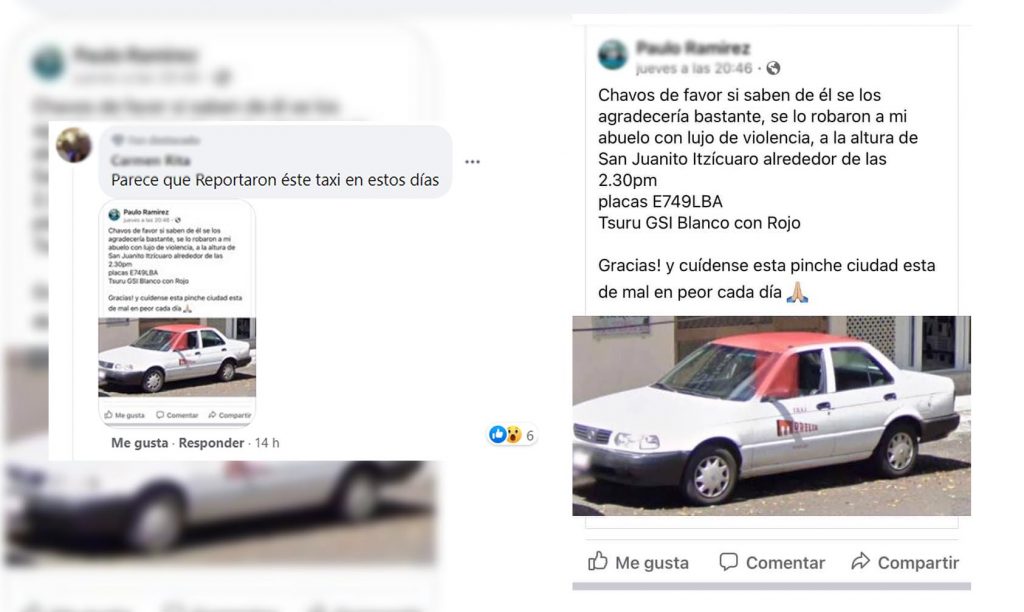1024x612 pixels.
Task: Click the Comentar button label in right post
Action: pos(785,562)
